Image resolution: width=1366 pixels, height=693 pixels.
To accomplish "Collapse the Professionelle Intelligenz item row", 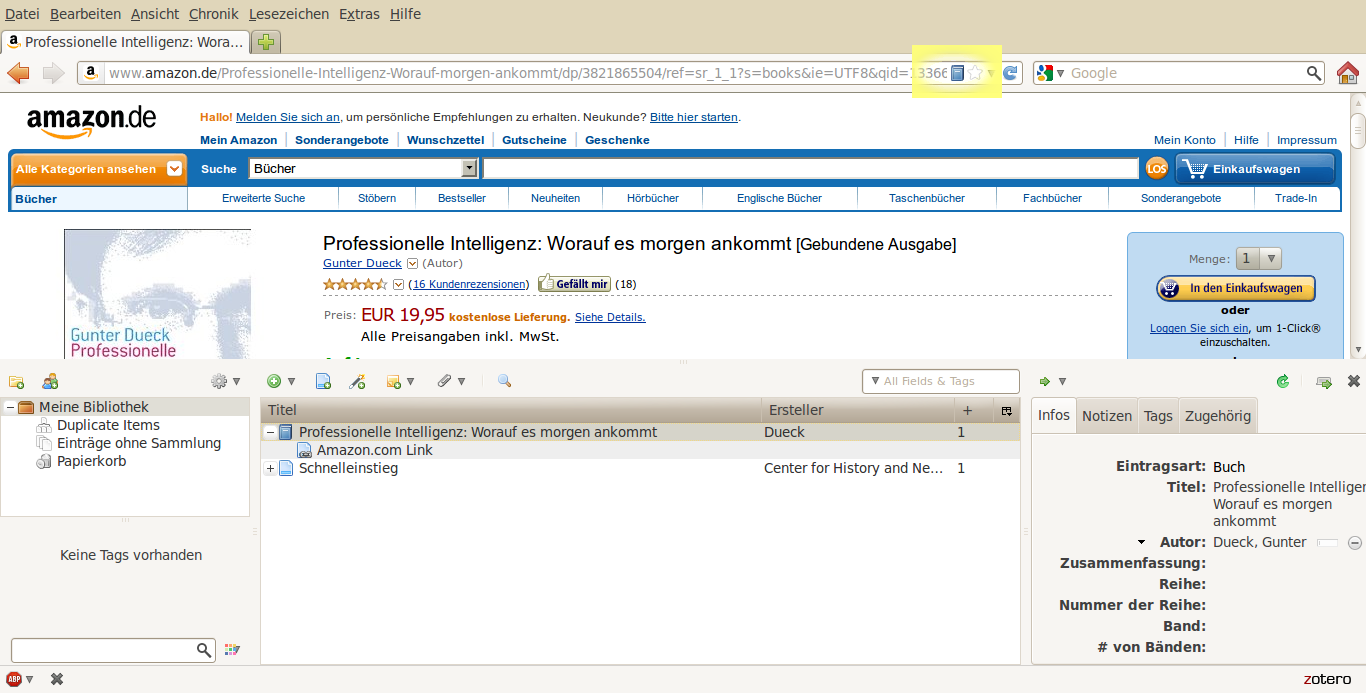I will point(270,432).
